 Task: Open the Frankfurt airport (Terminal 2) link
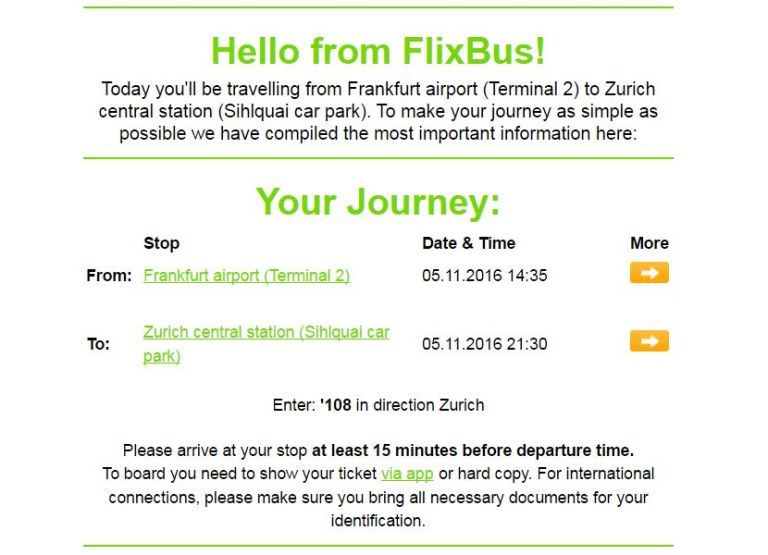[x=246, y=276]
